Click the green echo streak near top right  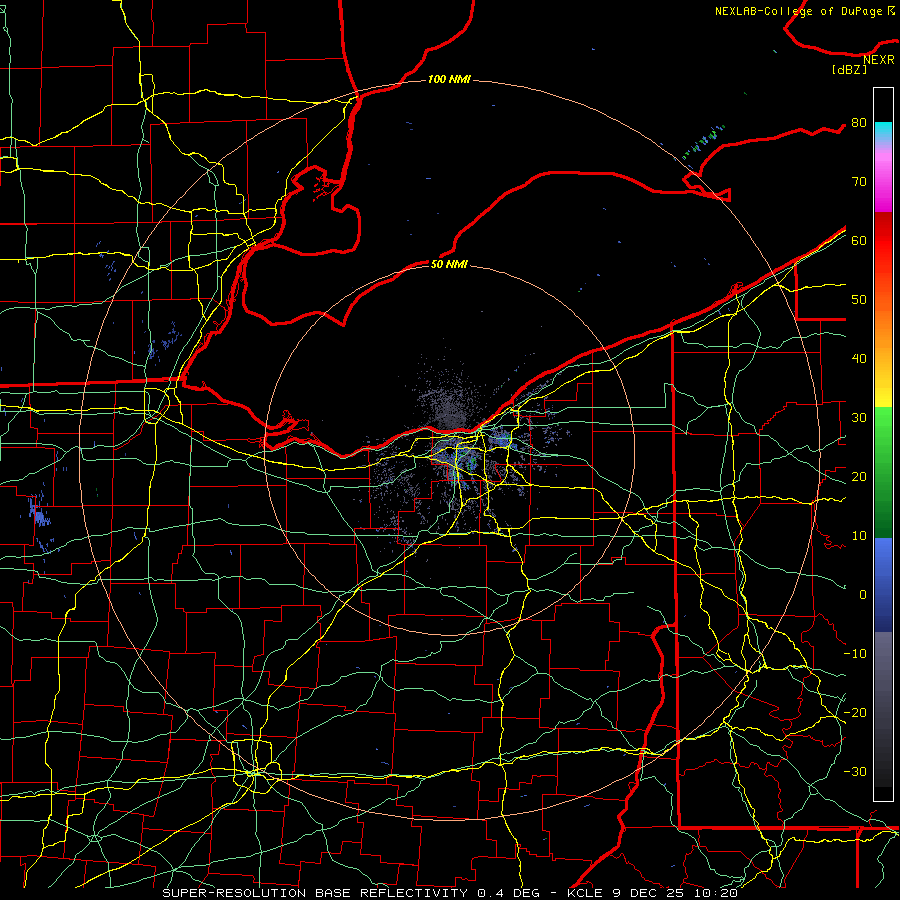(x=704, y=141)
